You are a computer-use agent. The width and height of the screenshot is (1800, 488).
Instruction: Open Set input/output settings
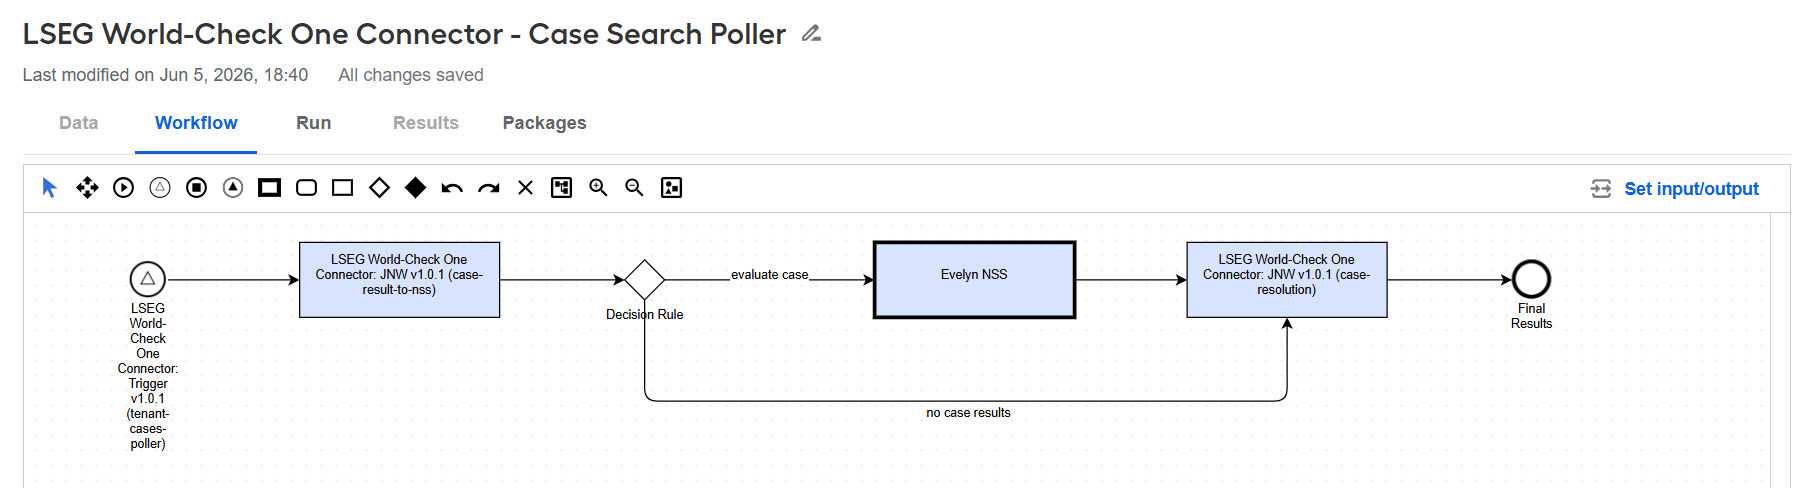point(1675,189)
